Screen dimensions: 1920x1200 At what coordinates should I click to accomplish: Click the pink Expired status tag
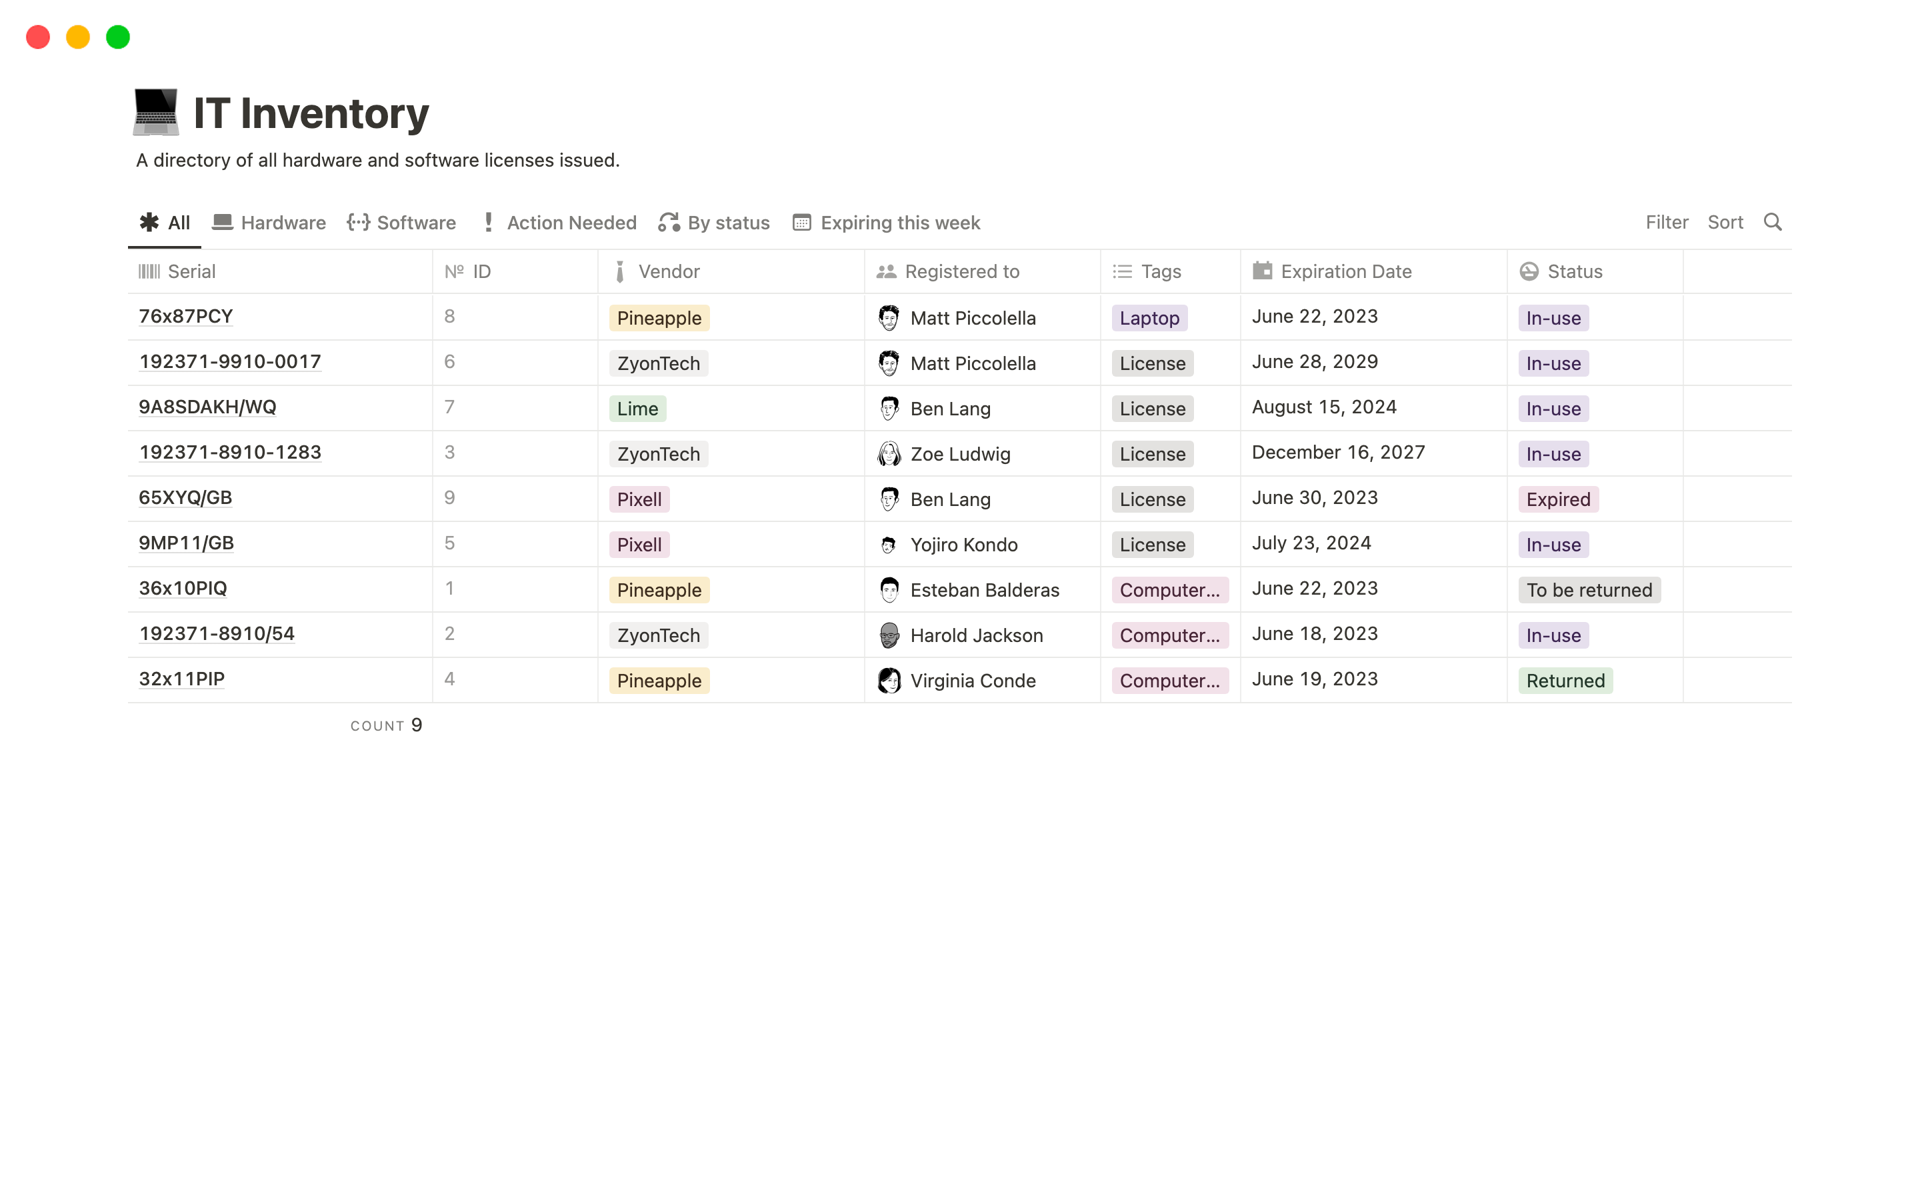coord(1557,499)
